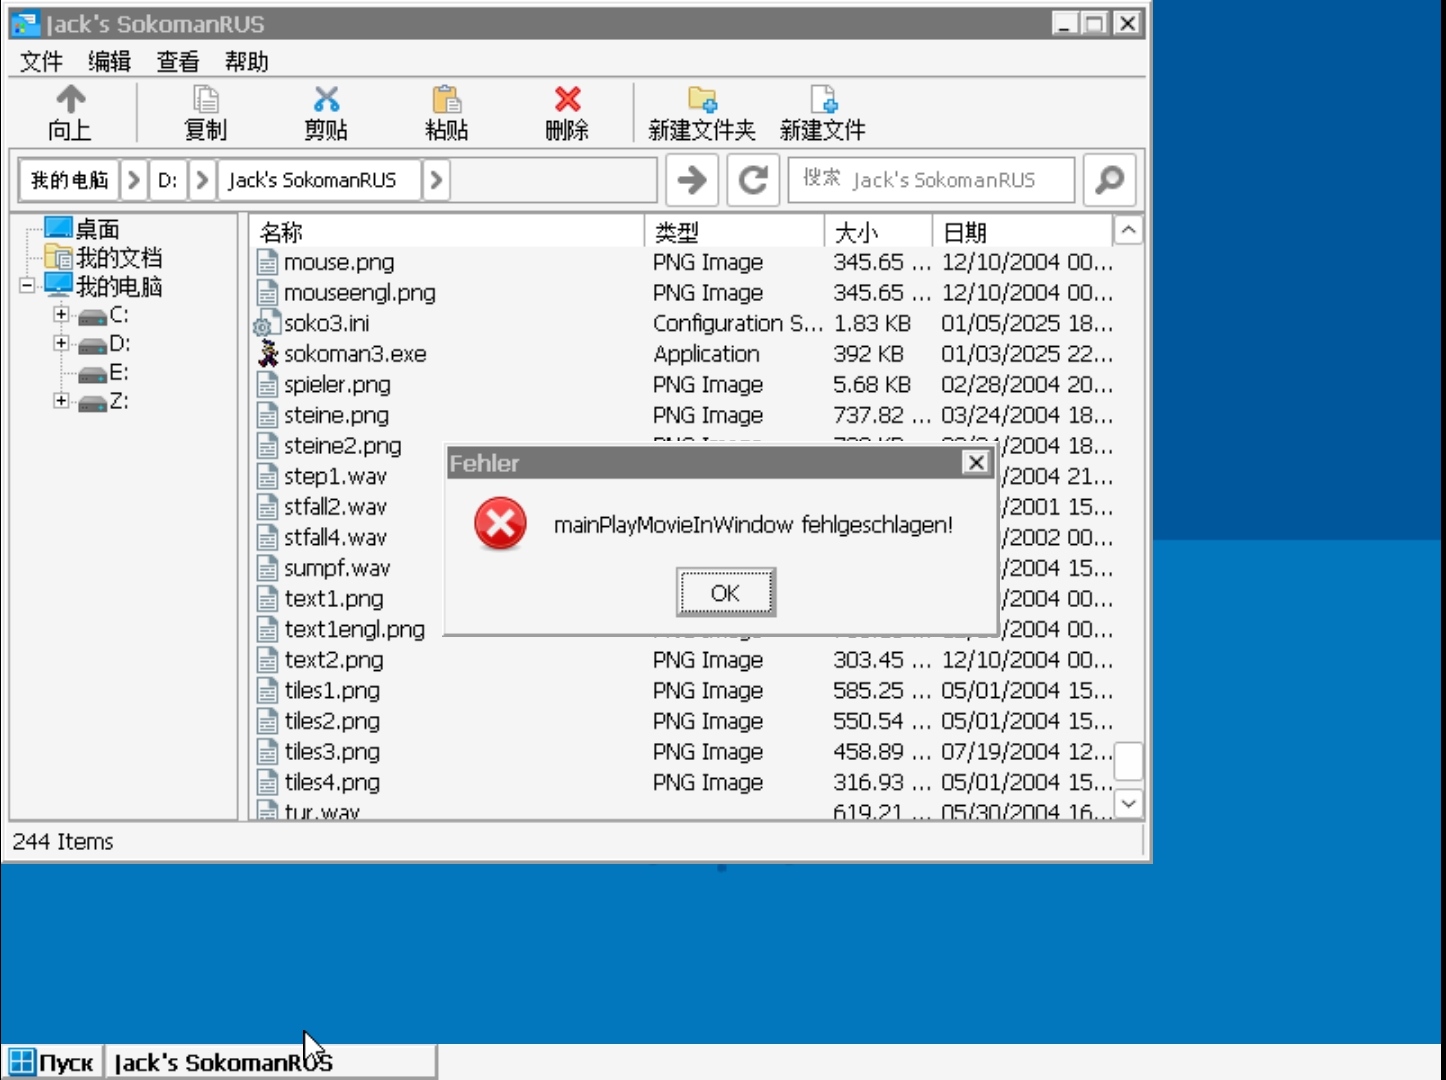Switch to Jack's SokomanRUS taskbar button
Screen dimensions: 1446x1080
point(271,1062)
